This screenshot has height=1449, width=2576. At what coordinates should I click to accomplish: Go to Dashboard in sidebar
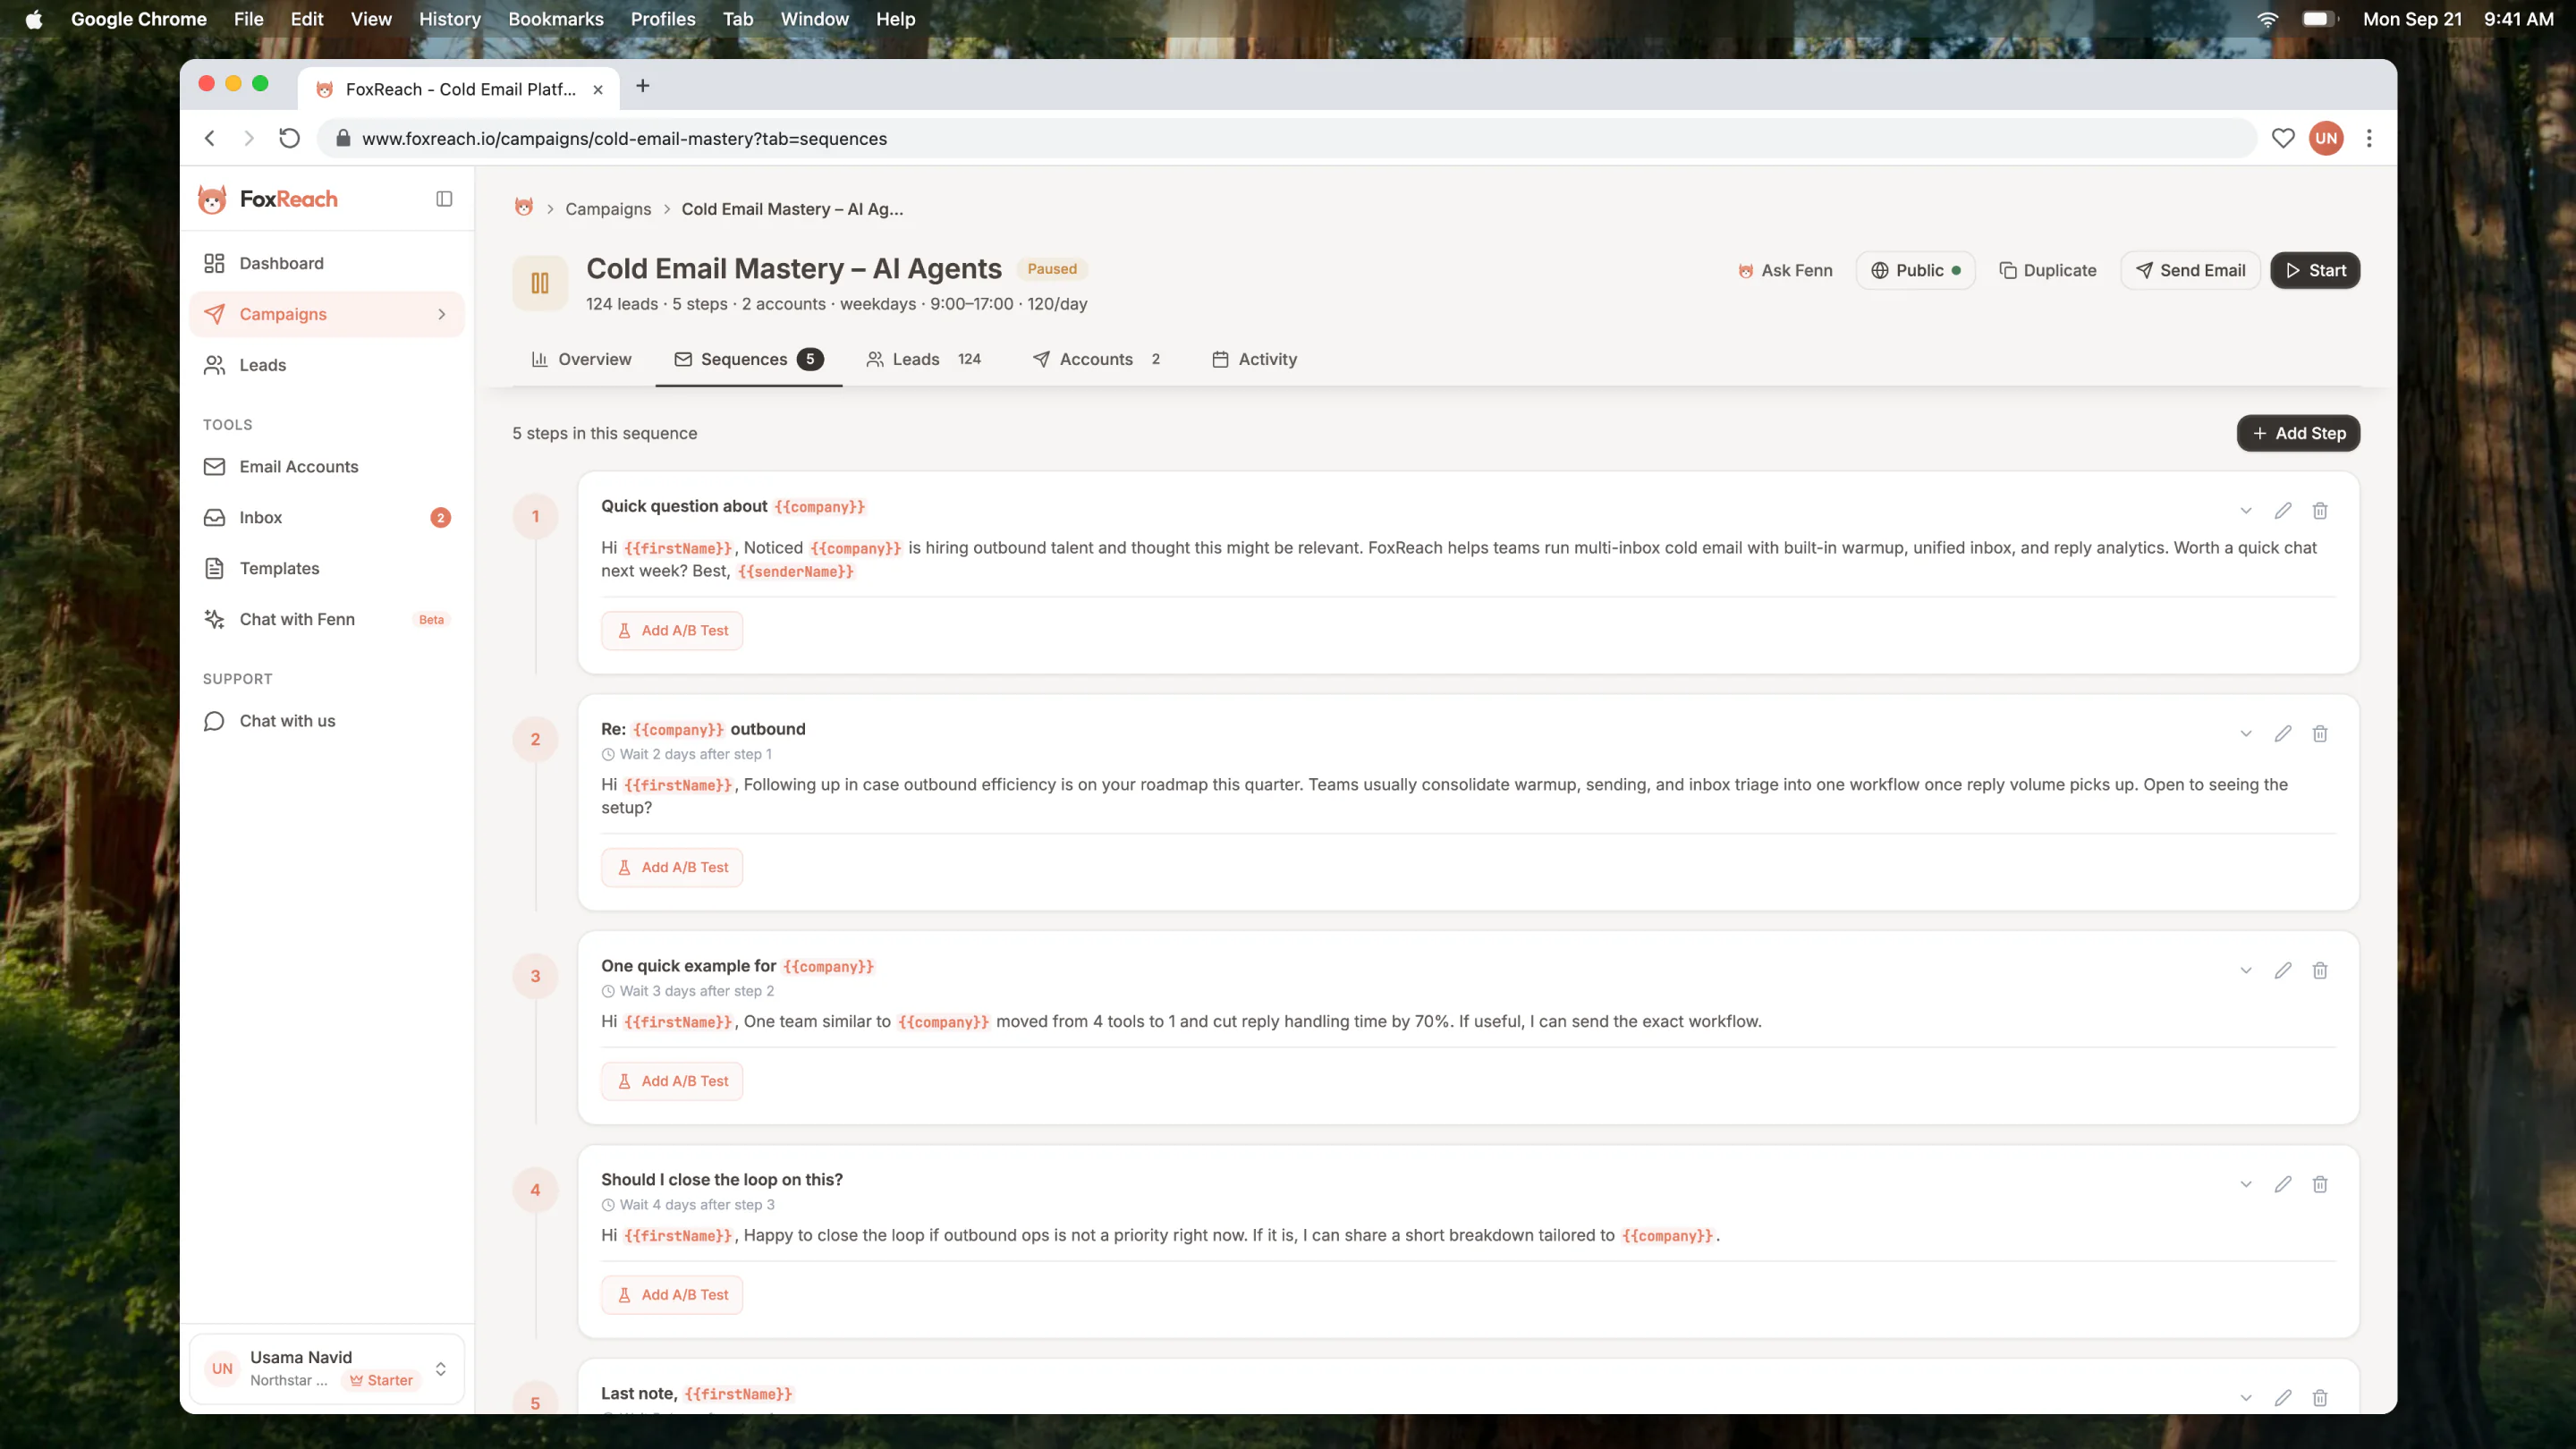[x=327, y=263]
